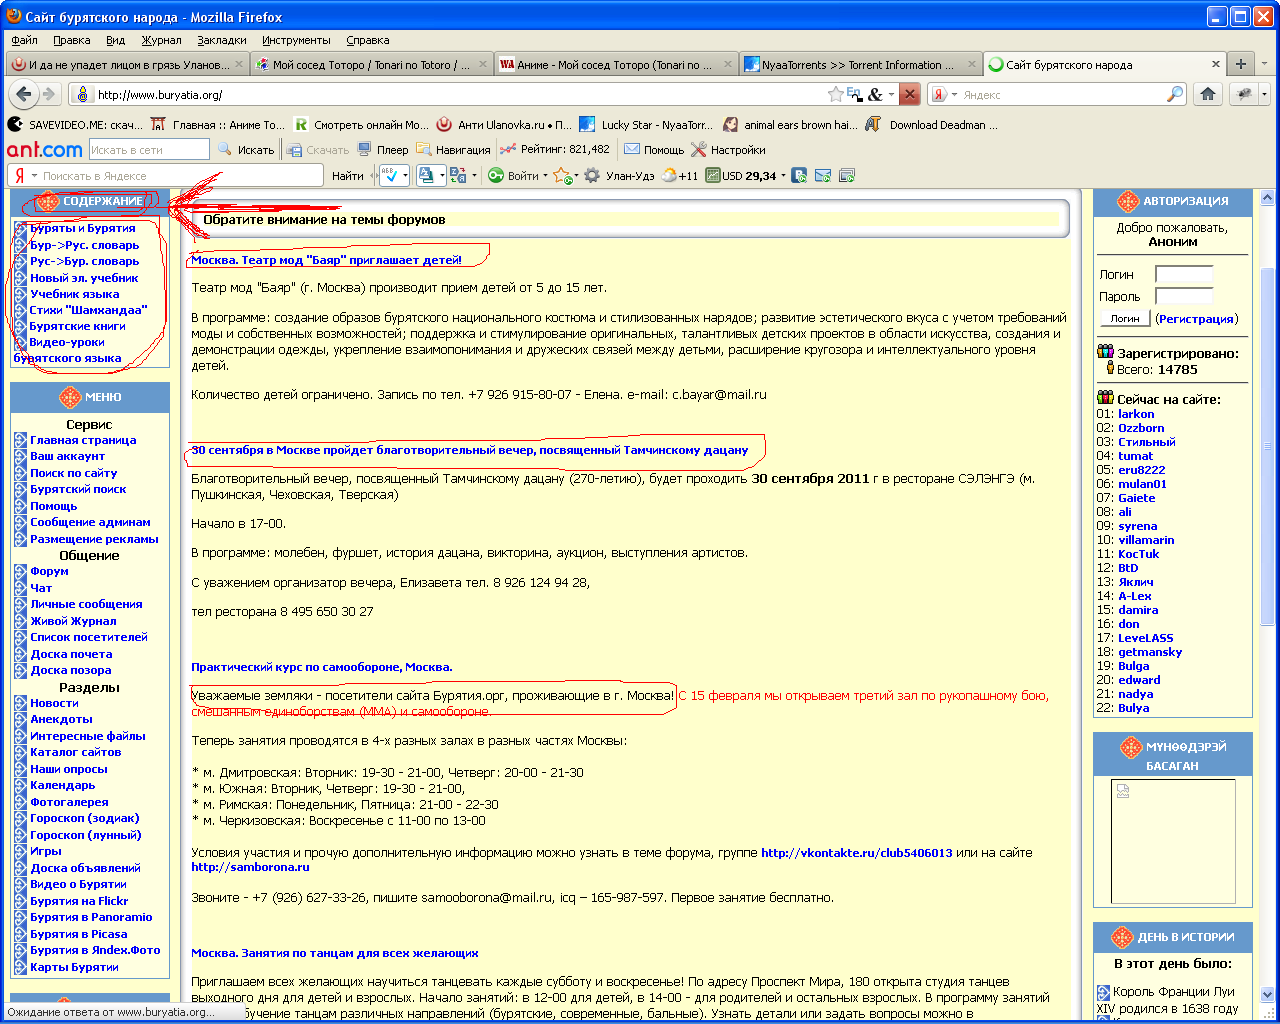Screen dimensions: 1280x1024
Task: Open the Войти login dropdown arrow
Action: tap(545, 176)
